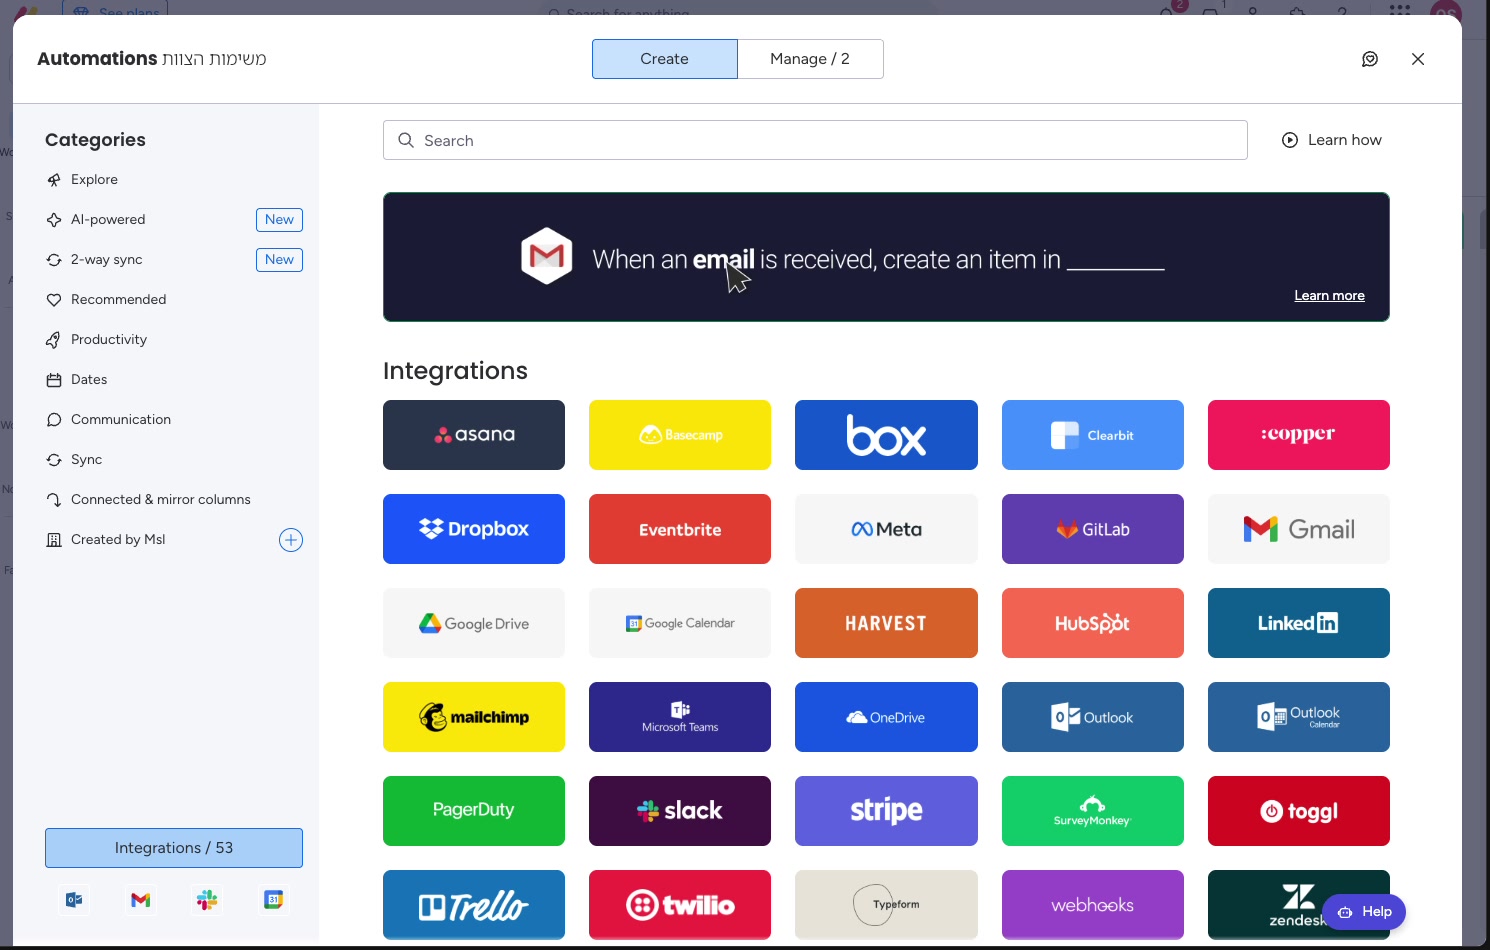This screenshot has width=1490, height=950.
Task: Open the Eventbrite integration tile
Action: (680, 529)
